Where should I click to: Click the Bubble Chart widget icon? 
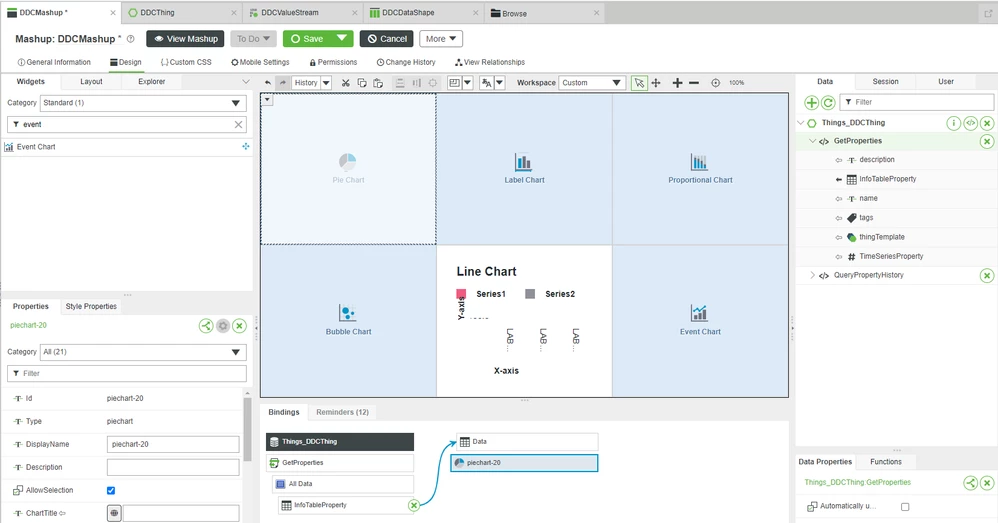pos(348,313)
